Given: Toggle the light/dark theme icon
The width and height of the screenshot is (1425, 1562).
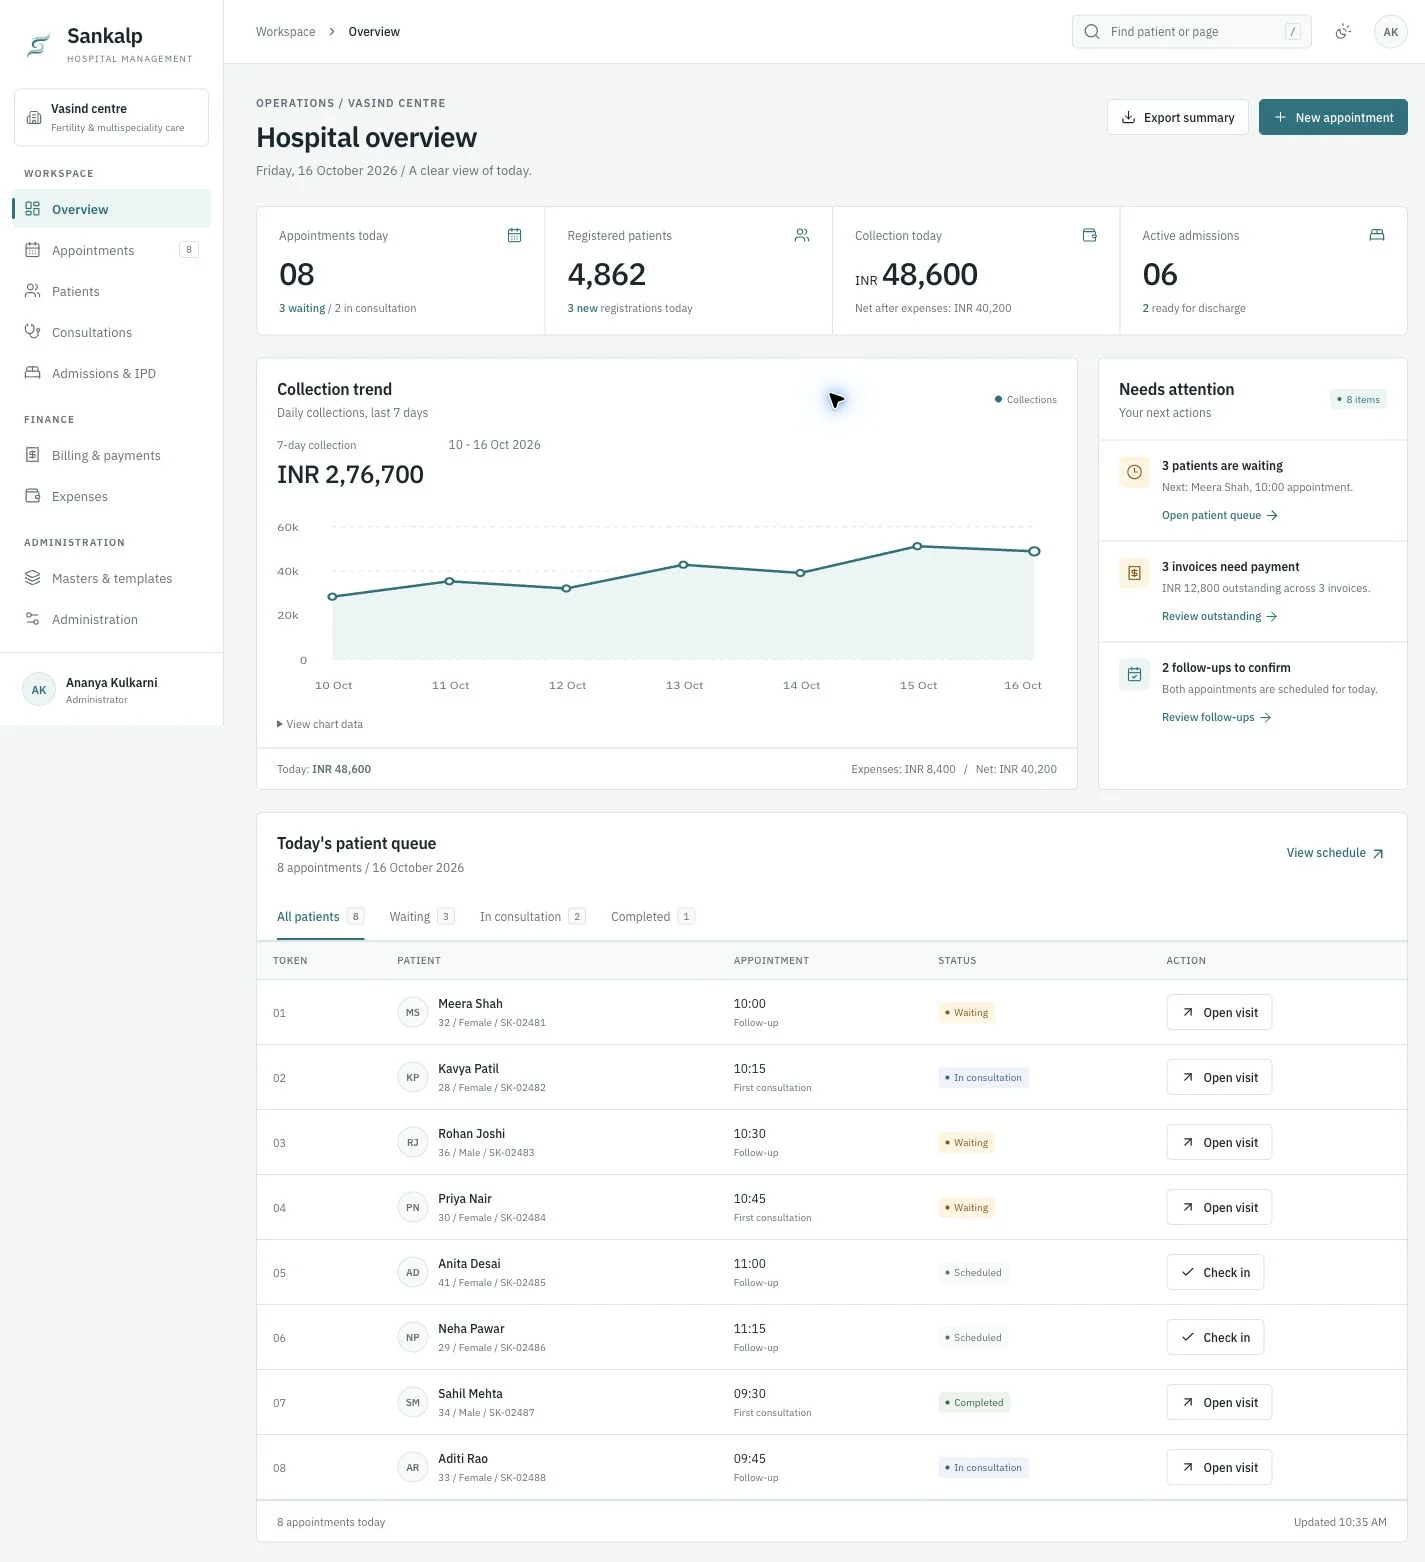Looking at the screenshot, I should pyautogui.click(x=1343, y=32).
